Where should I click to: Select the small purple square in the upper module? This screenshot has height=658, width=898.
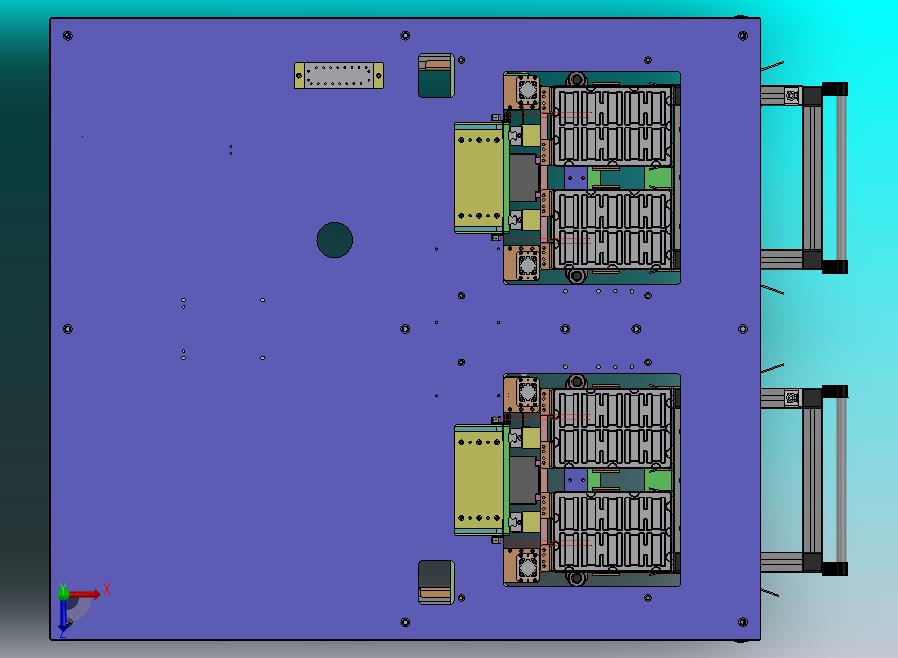click(576, 178)
